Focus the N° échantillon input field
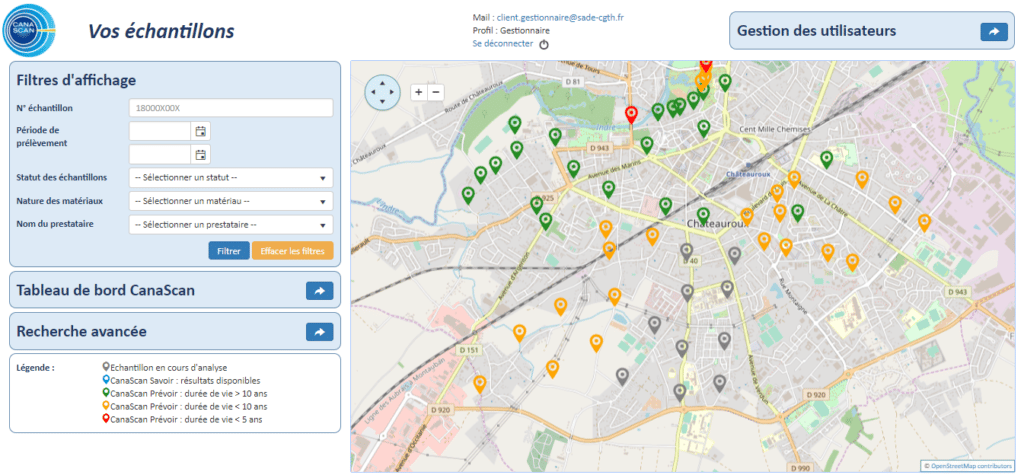The image size is (1024, 475). pos(231,108)
